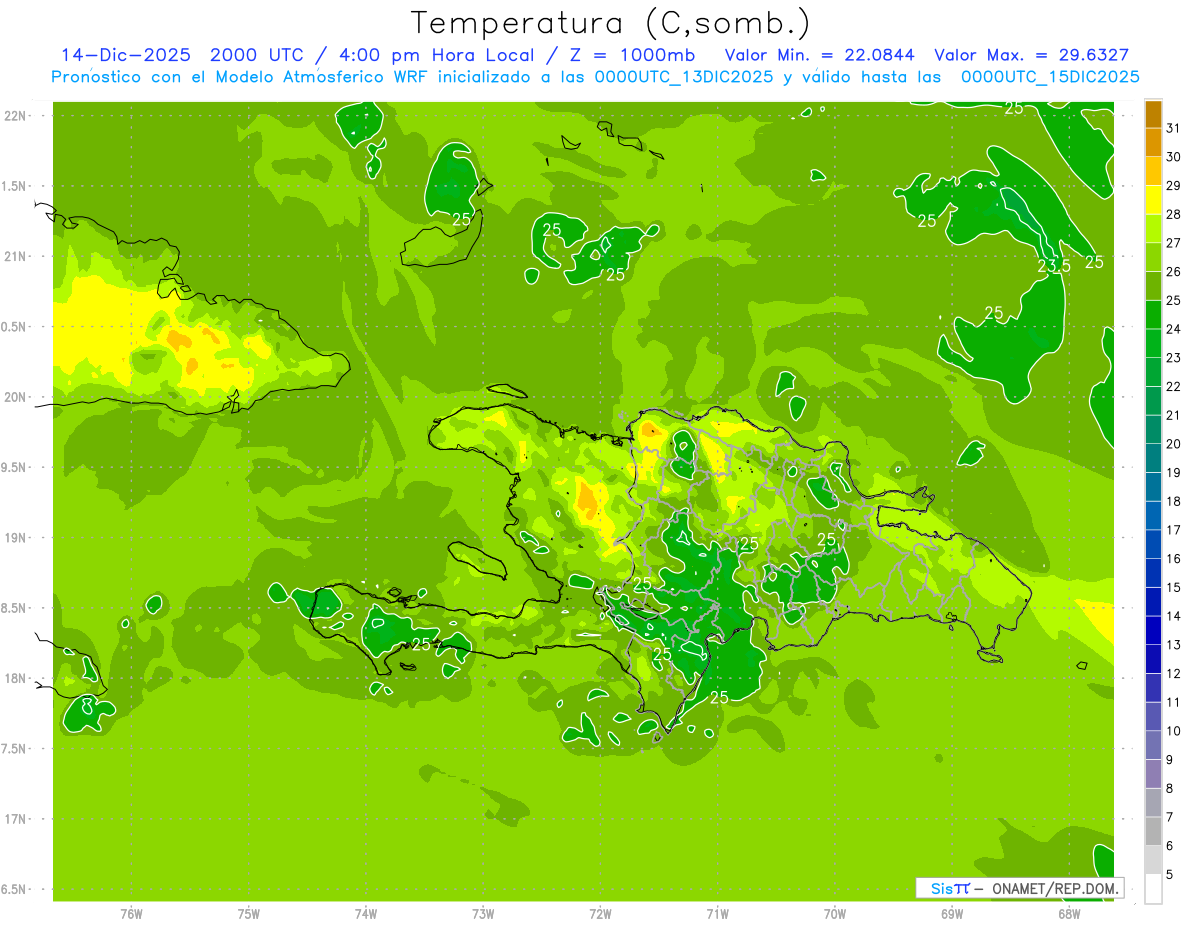Viewport: 1200px width, 927px height.
Task: Click the "76W" longitude label
Action: pos(131,913)
